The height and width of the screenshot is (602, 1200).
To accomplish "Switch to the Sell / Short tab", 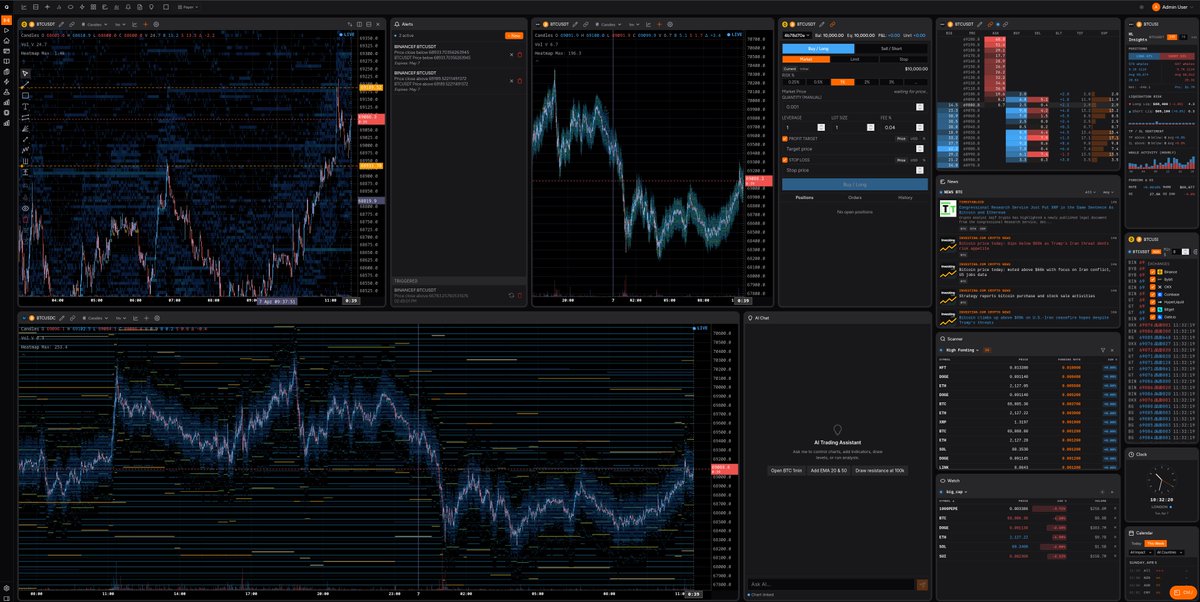I will 891,48.
